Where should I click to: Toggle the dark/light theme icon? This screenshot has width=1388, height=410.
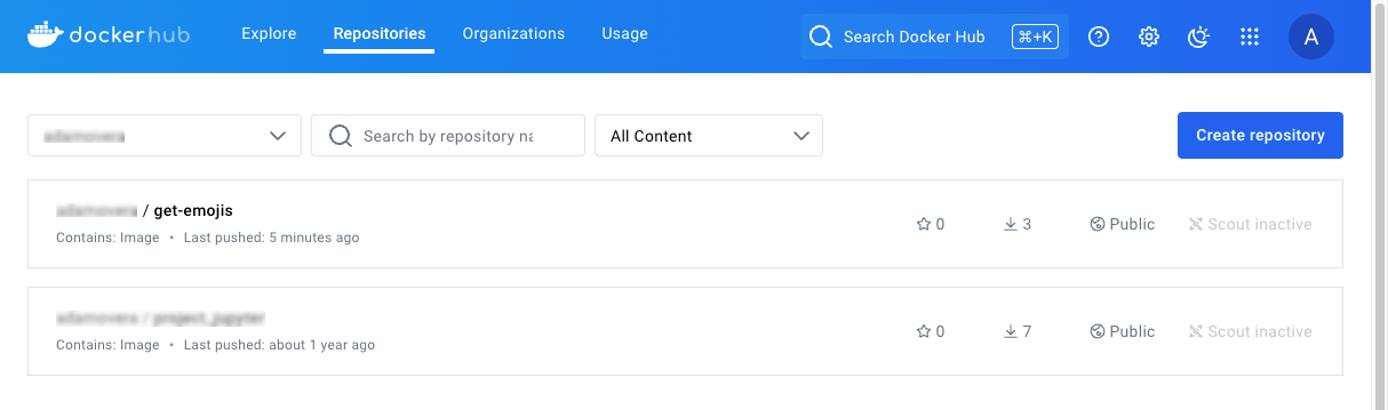1198,37
